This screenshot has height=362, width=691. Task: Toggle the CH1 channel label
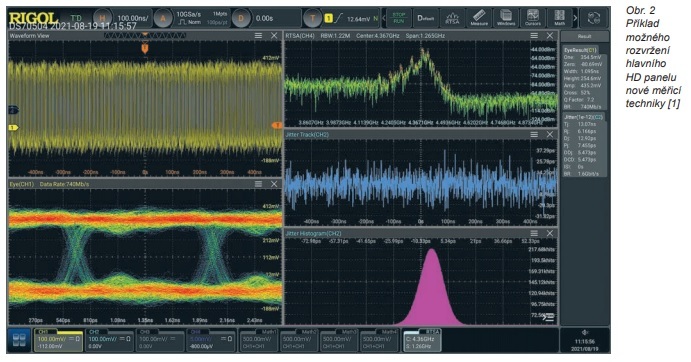coord(43,332)
